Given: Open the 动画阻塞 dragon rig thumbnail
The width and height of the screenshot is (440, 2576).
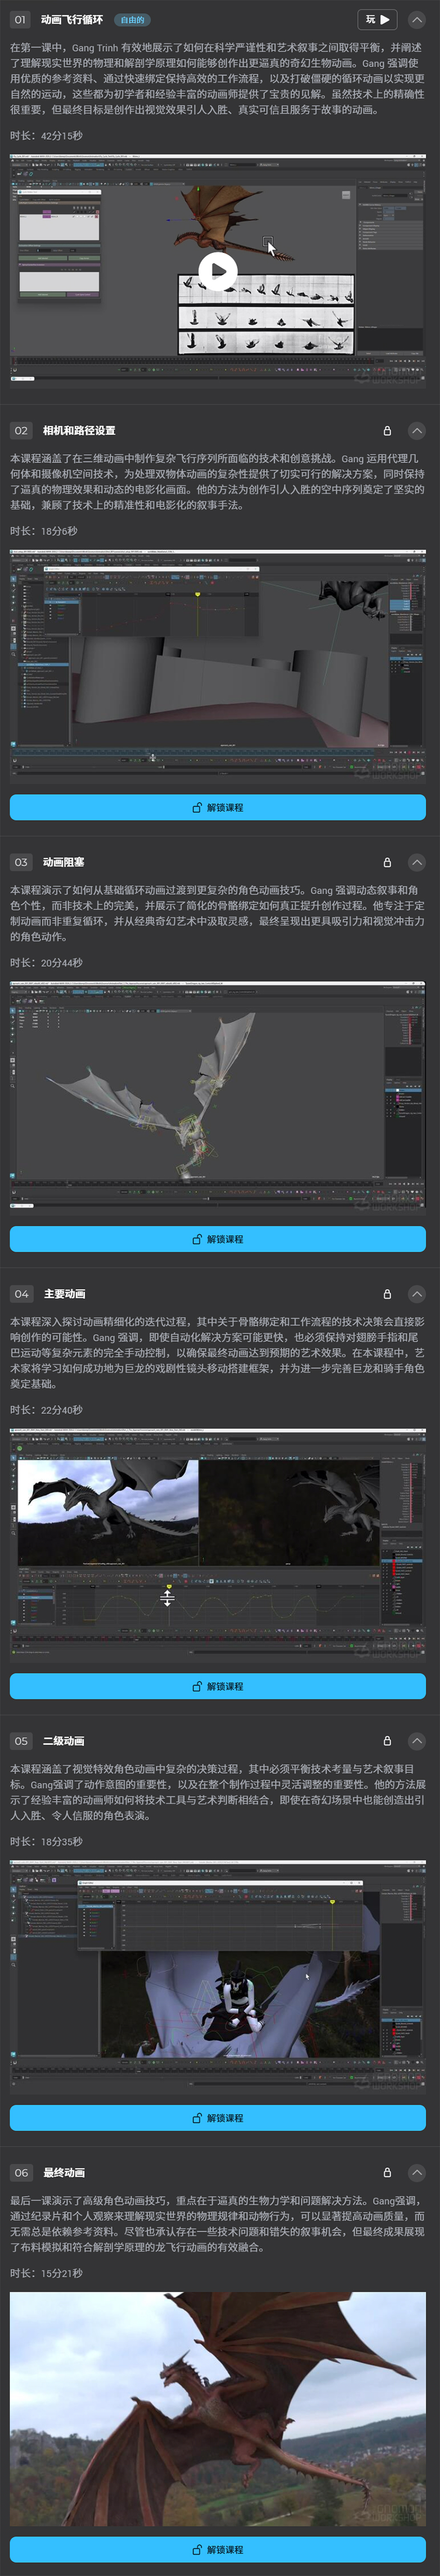Looking at the screenshot, I should 218,1097.
